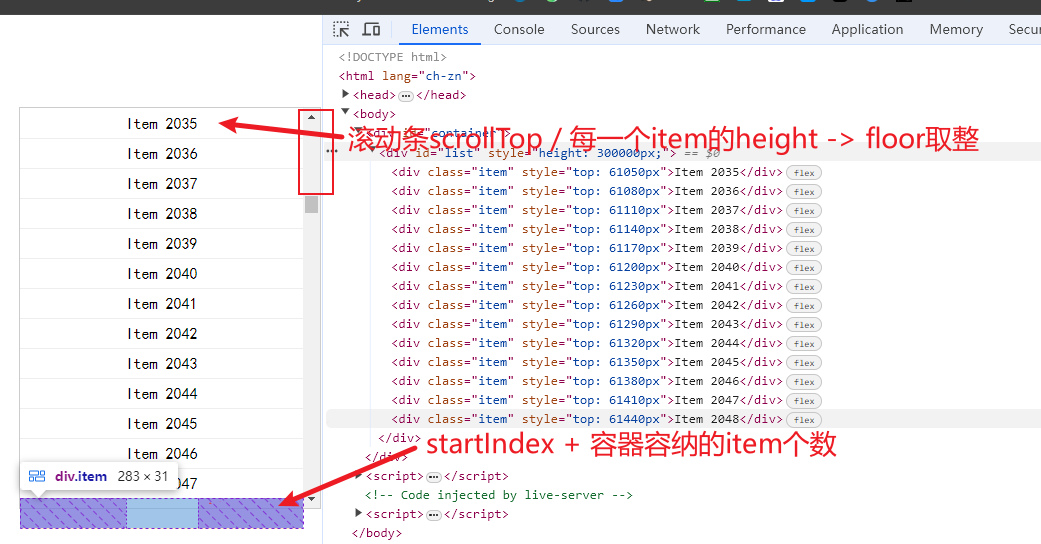The height and width of the screenshot is (544, 1041).
Task: Click Item 2045 in the page list
Action: (162, 423)
